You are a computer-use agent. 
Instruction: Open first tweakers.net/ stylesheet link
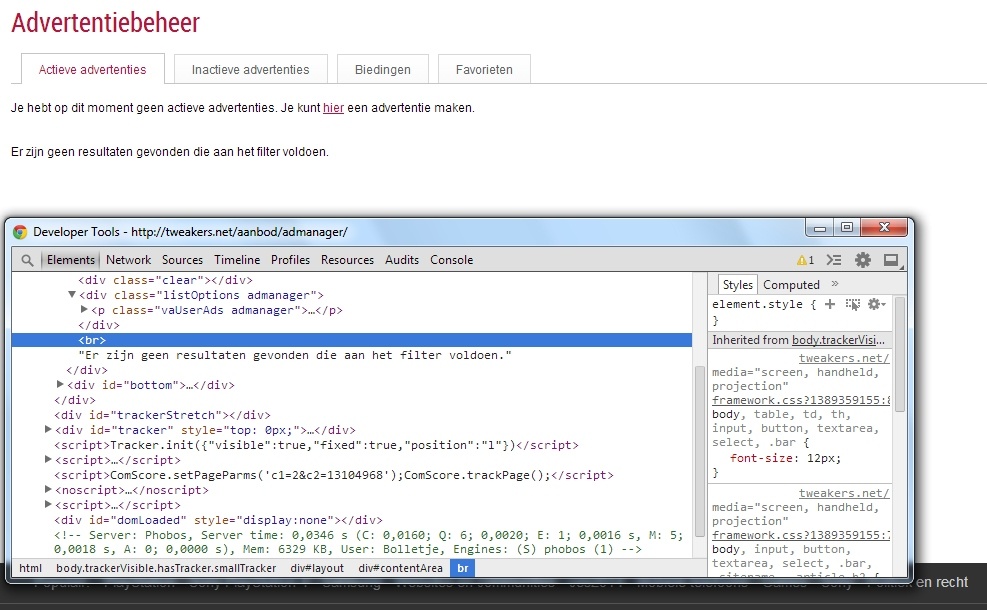click(x=844, y=358)
